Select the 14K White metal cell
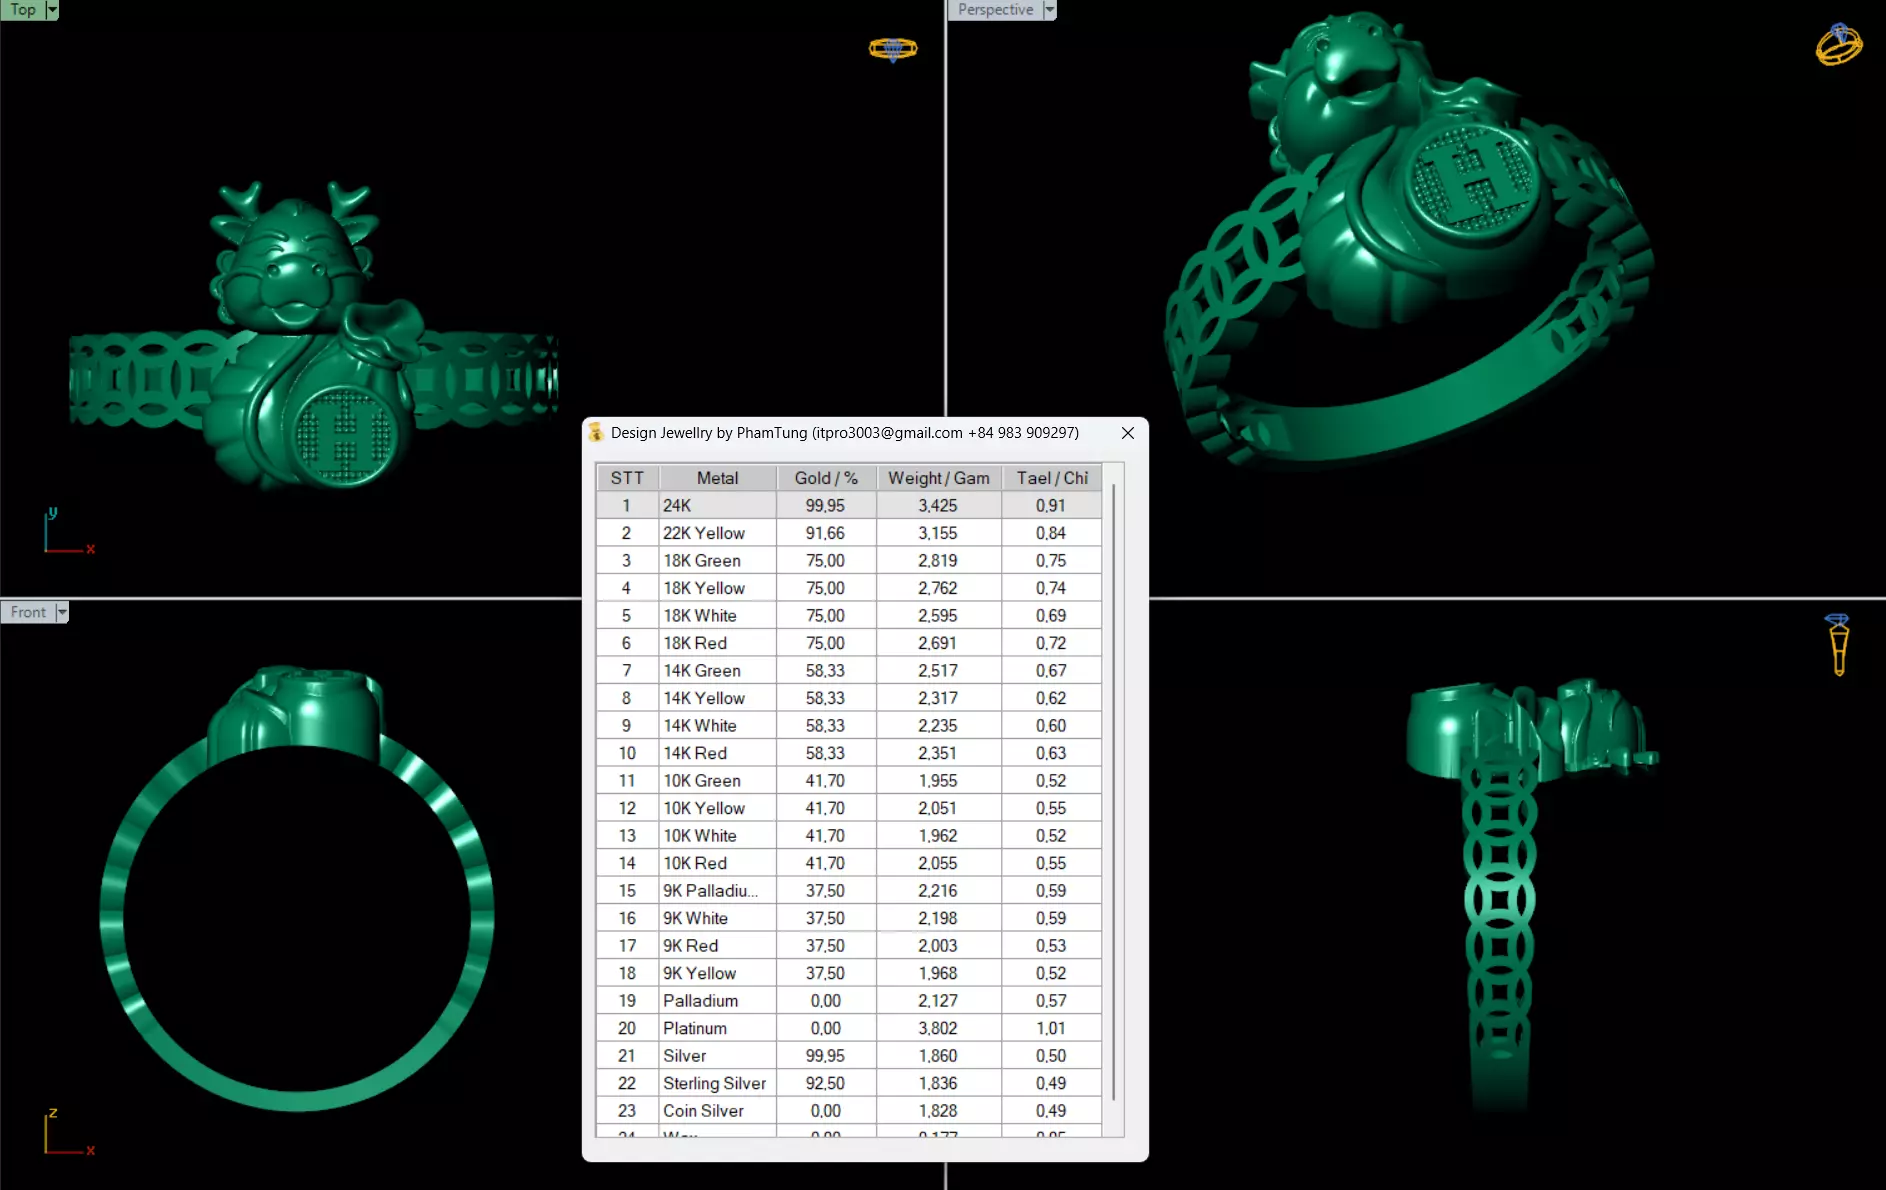Viewport: 1886px width, 1190px height. [717, 726]
